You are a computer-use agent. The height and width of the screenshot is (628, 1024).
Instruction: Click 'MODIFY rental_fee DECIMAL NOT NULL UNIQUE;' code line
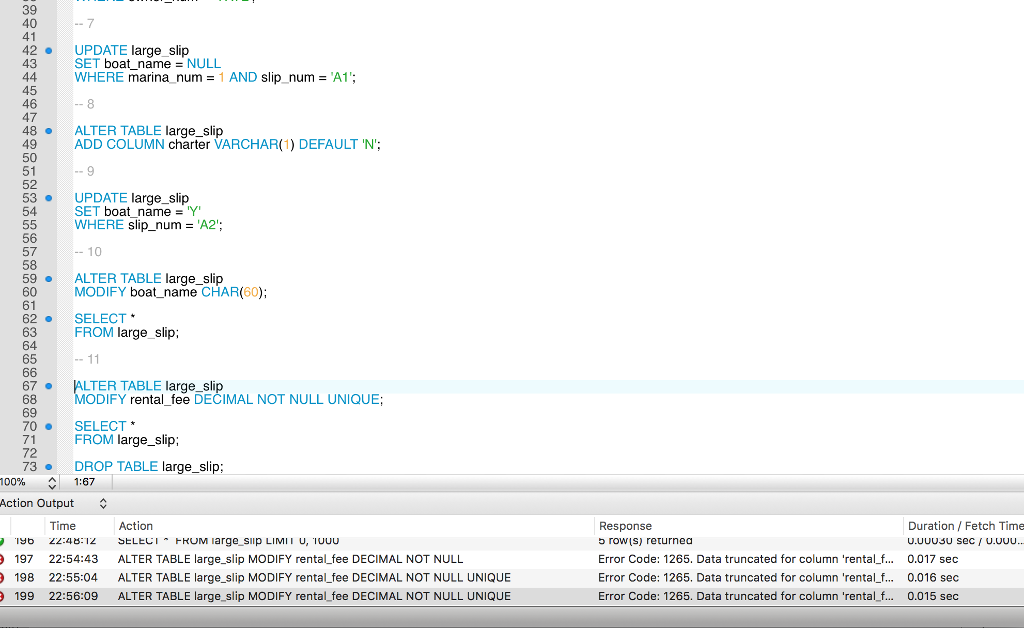[229, 400]
